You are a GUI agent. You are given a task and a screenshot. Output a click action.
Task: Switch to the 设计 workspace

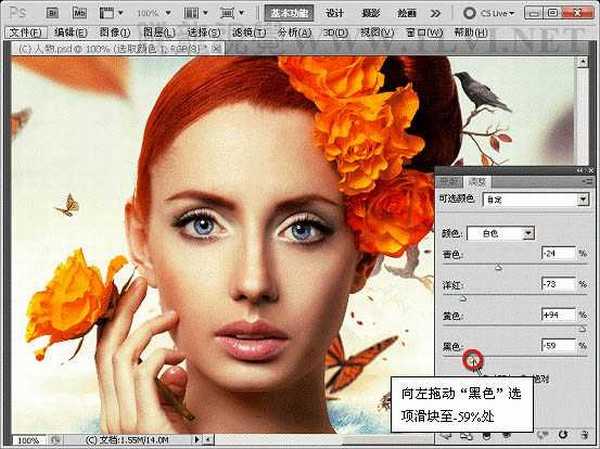[335, 14]
